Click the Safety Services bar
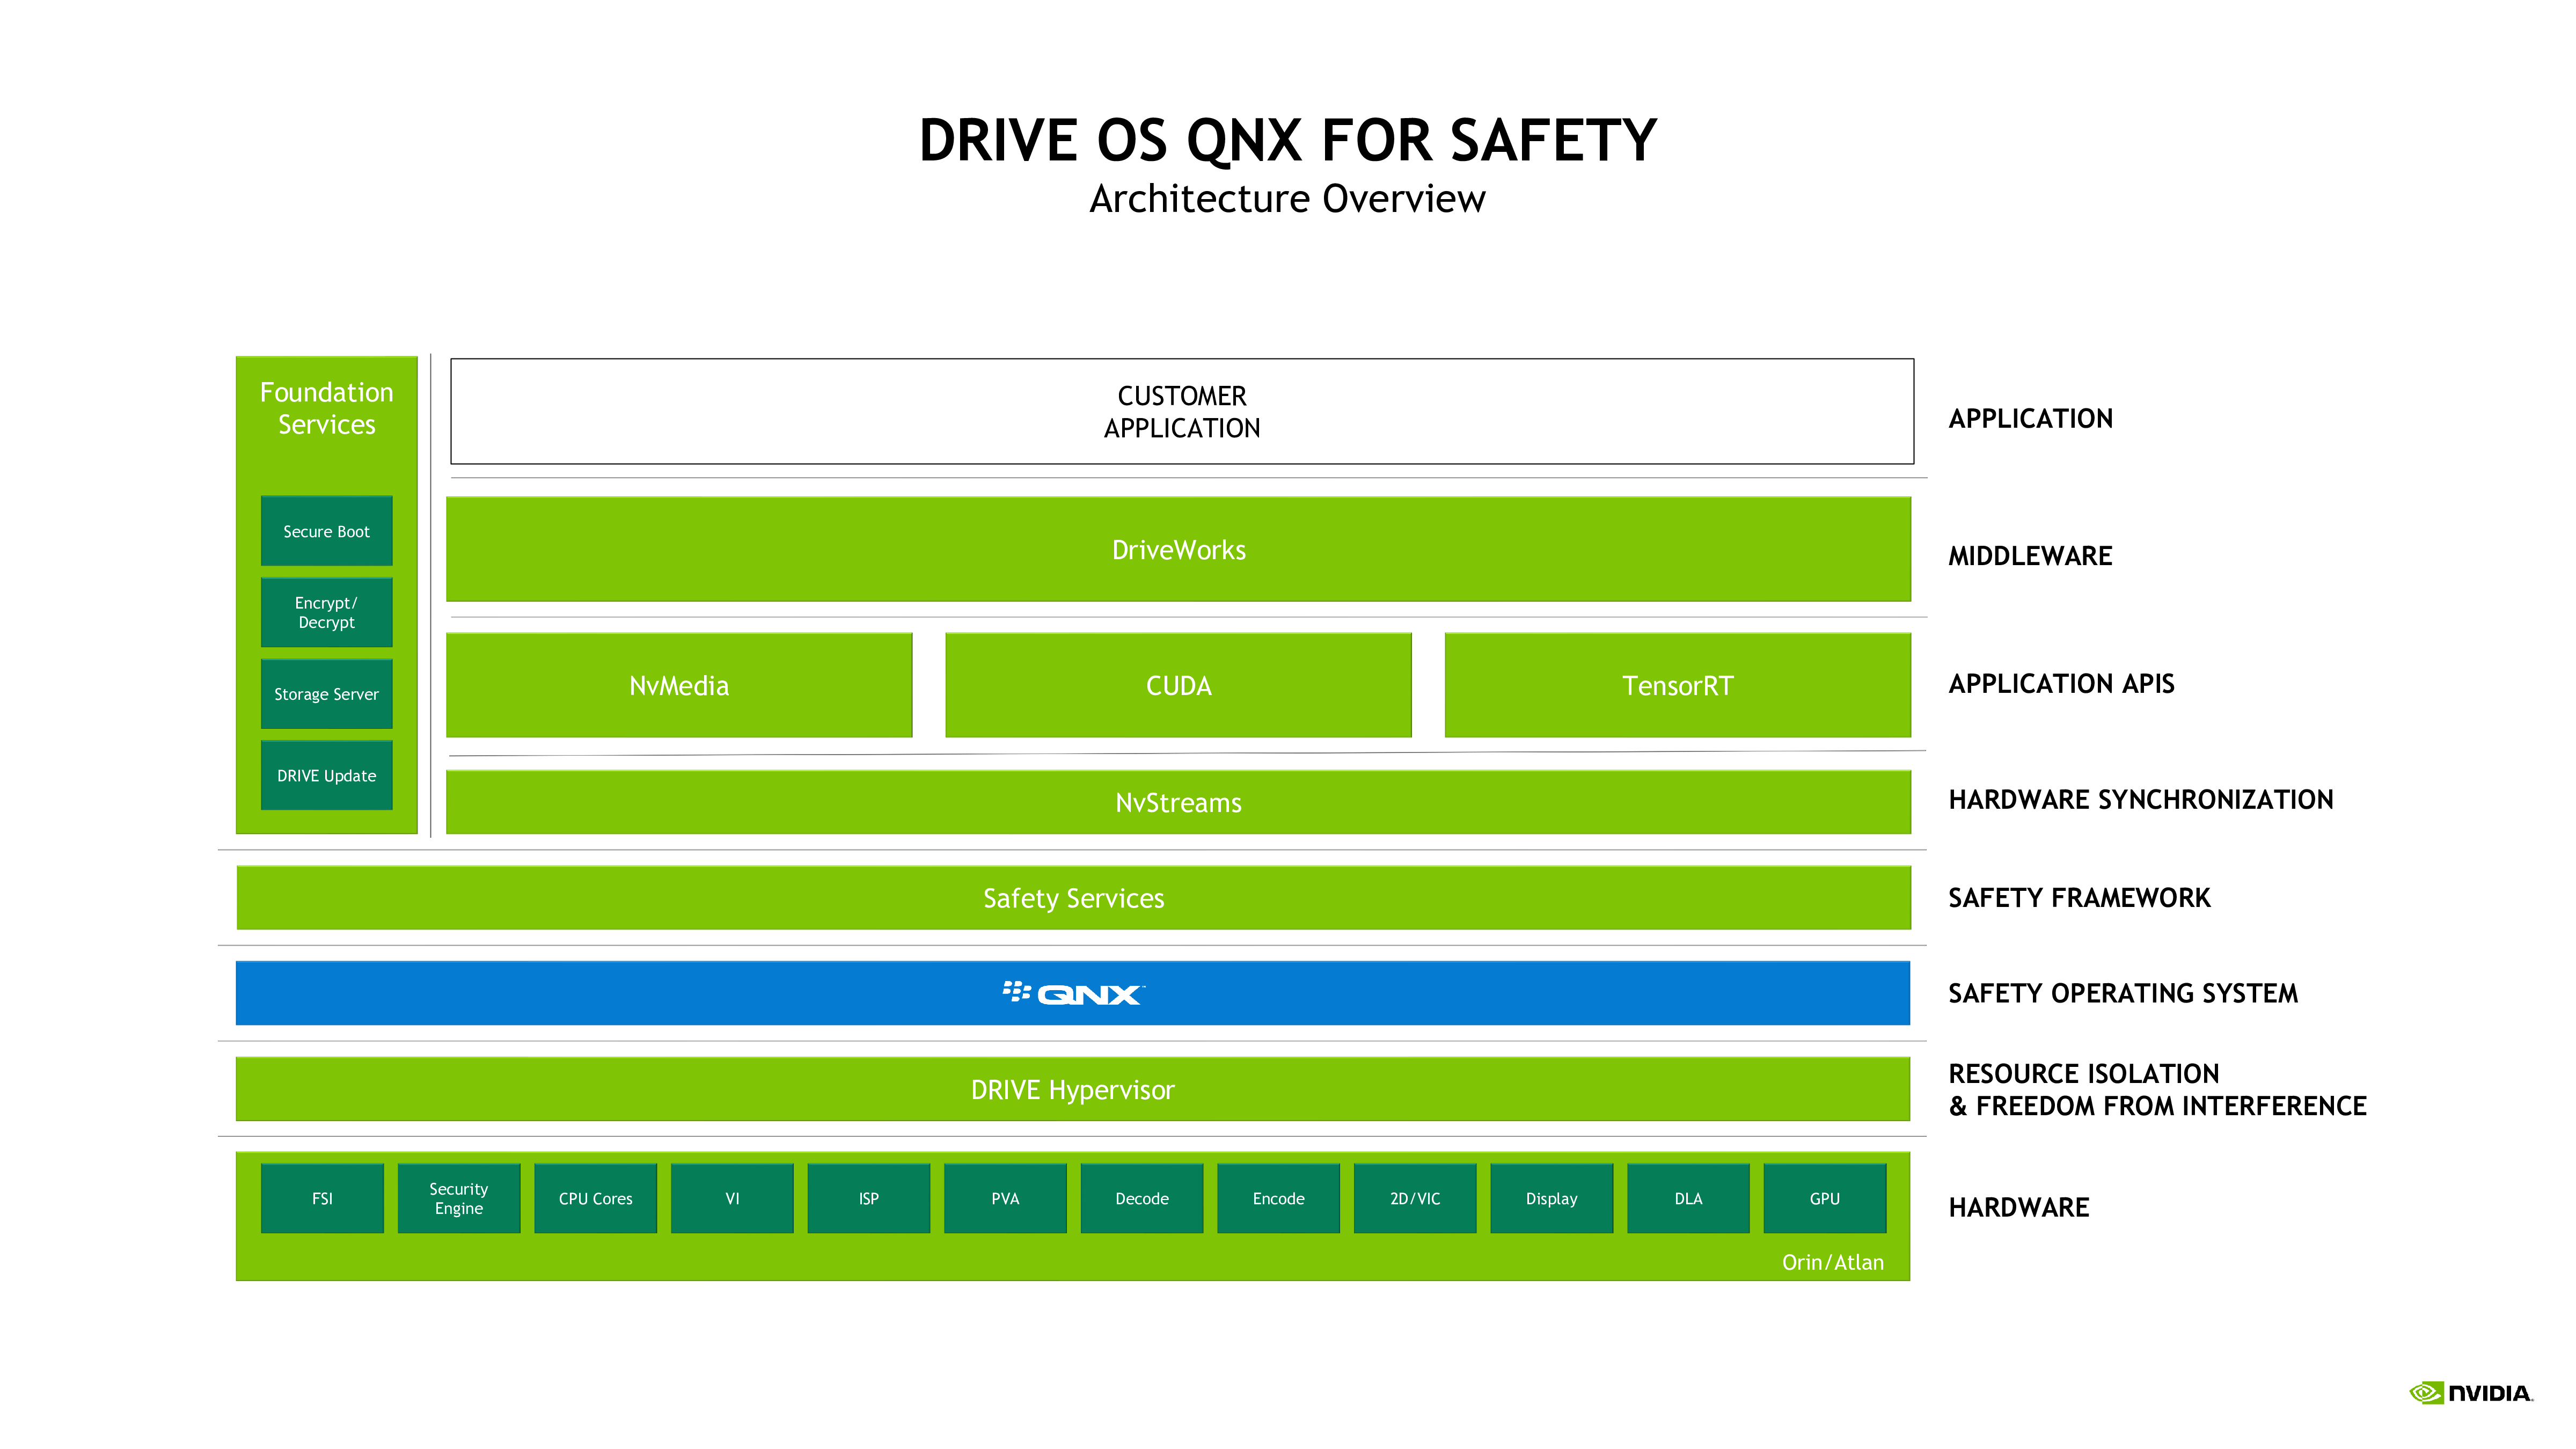Screen dimensions: 2576x1449 click(1073, 898)
